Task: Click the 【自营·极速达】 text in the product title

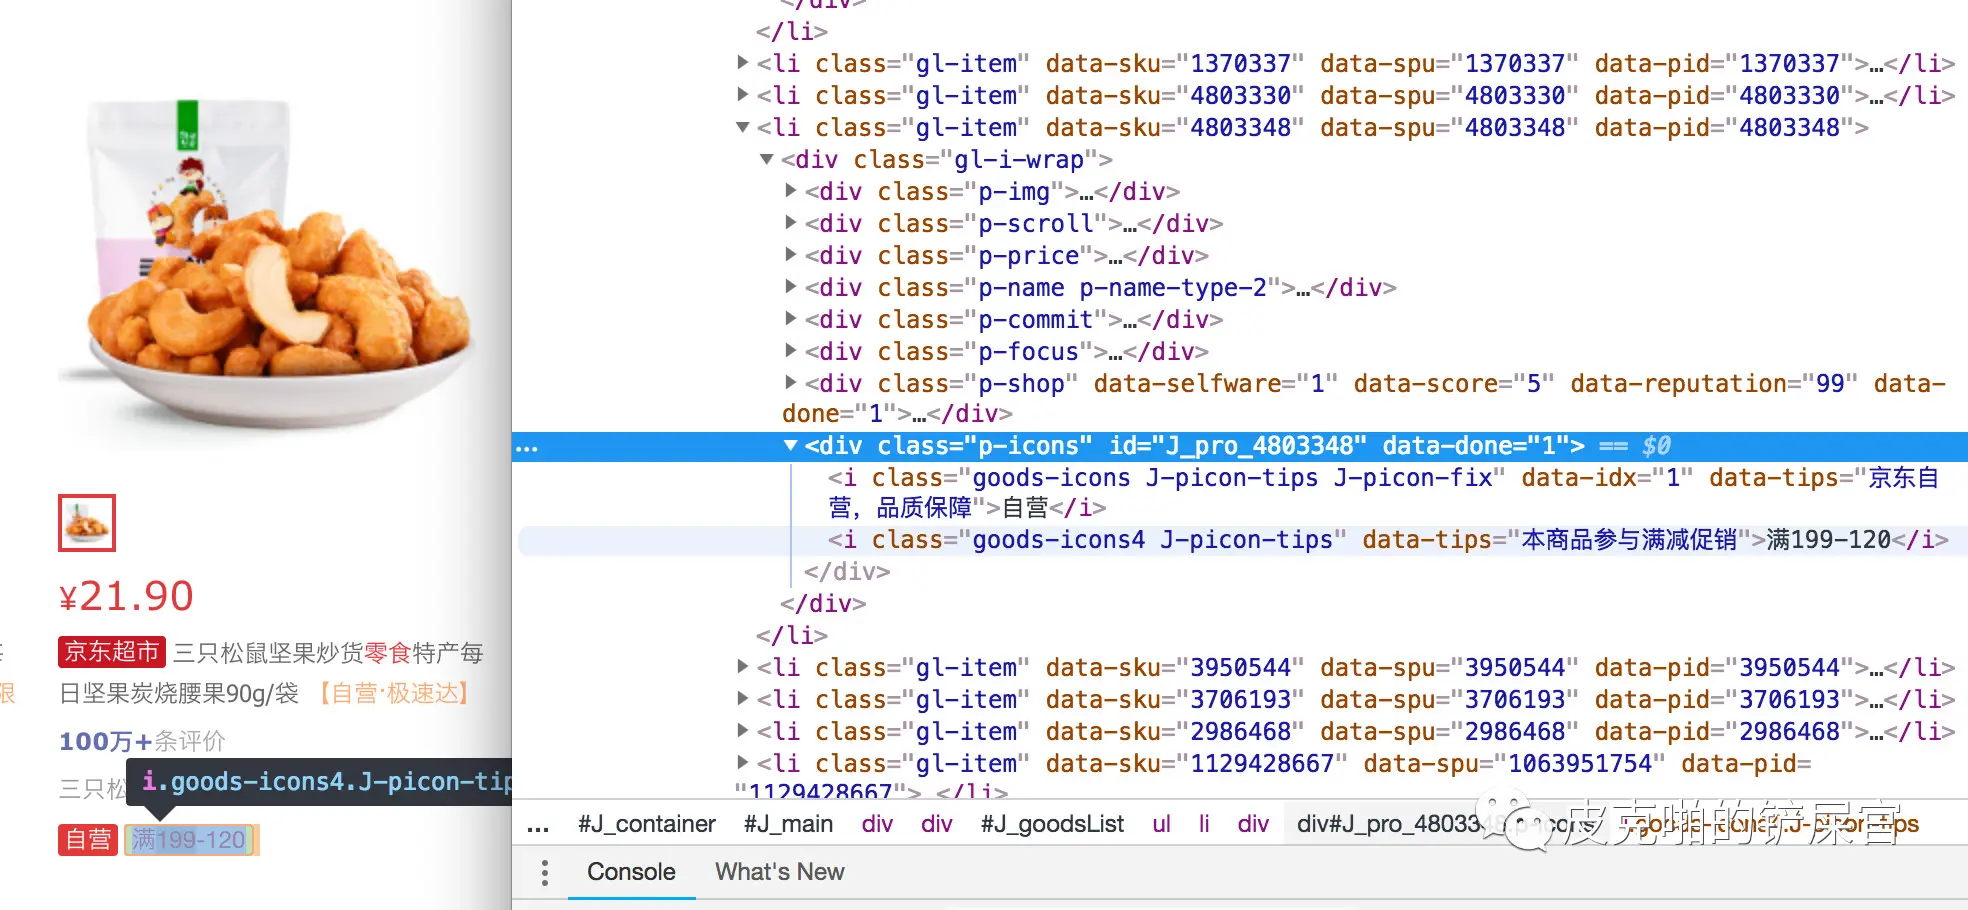Action: pyautogui.click(x=393, y=693)
